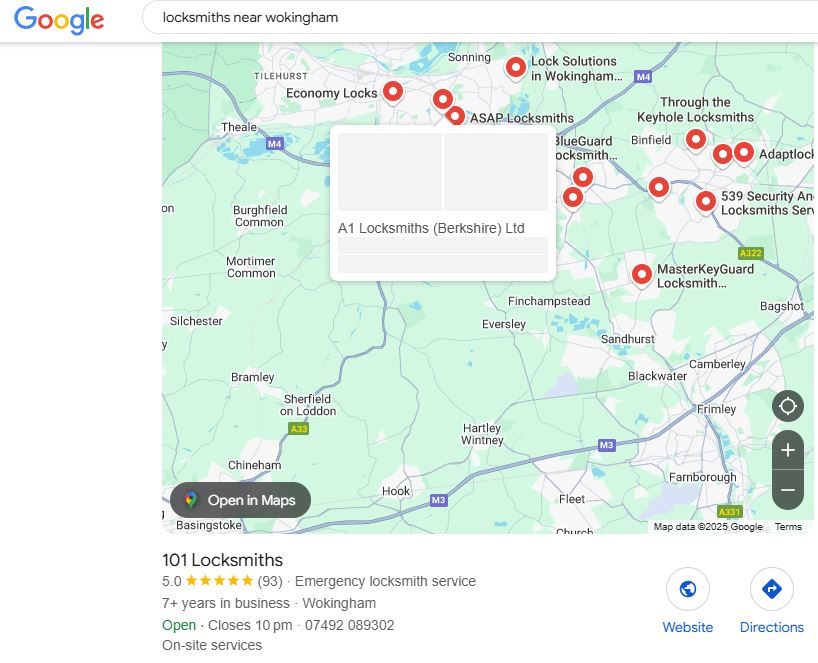Center map on my current location
Image resolution: width=818 pixels, height=663 pixels.
pos(788,405)
